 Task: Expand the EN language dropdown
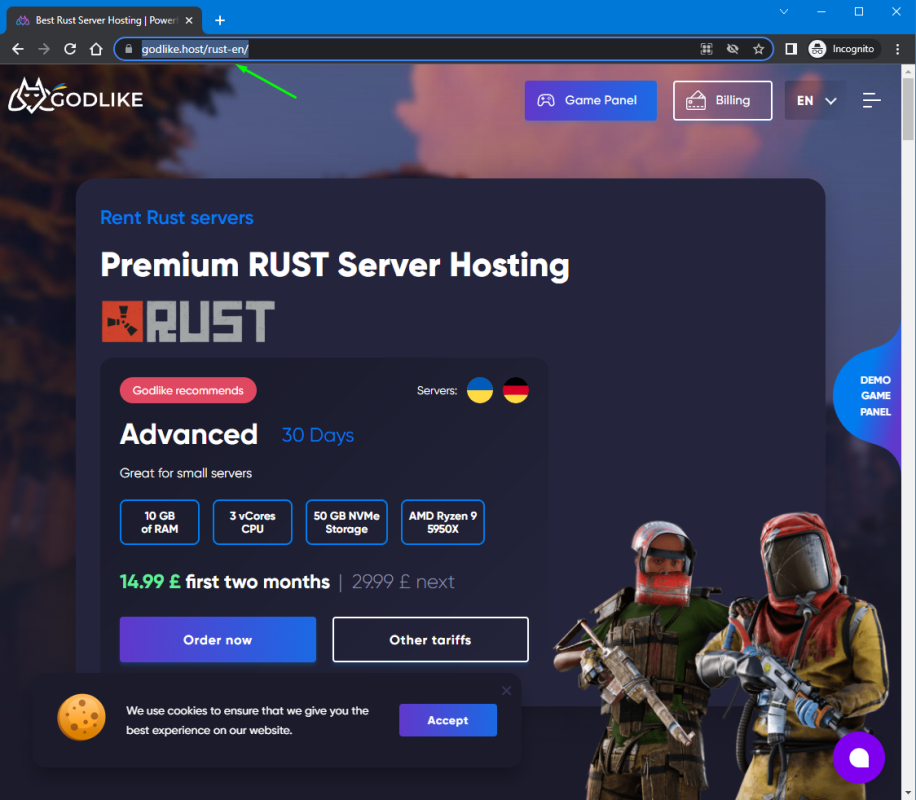816,101
